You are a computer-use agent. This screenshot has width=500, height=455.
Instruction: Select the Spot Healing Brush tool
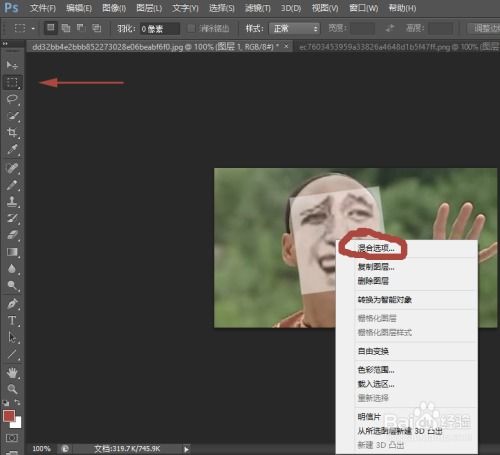click(12, 168)
